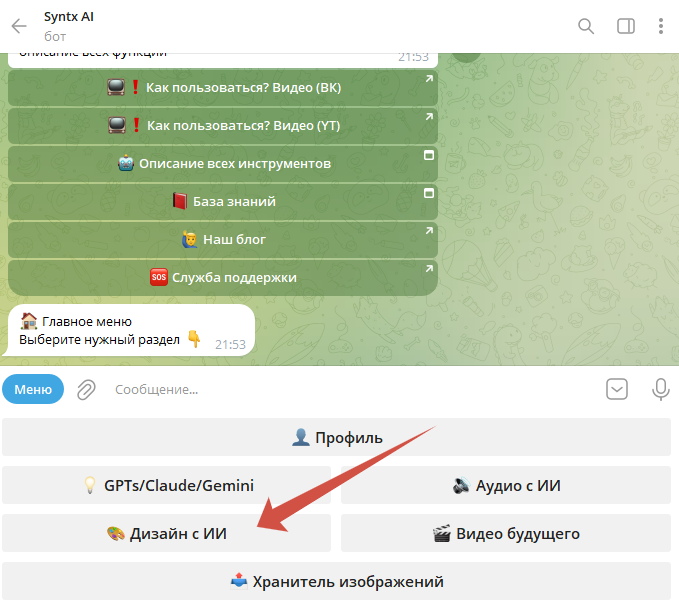The width and height of the screenshot is (679, 603).
Task: Select Видео будущего keyboard button
Action: [x=506, y=533]
